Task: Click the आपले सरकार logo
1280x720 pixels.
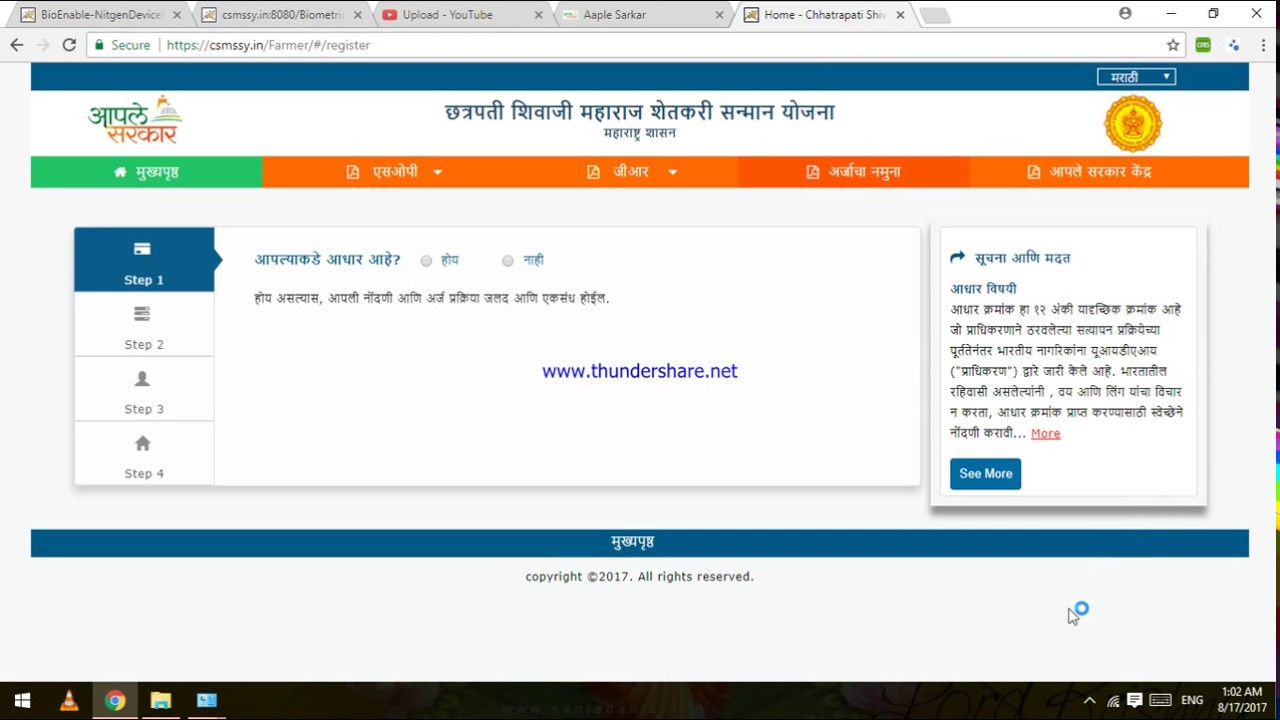Action: click(135, 121)
